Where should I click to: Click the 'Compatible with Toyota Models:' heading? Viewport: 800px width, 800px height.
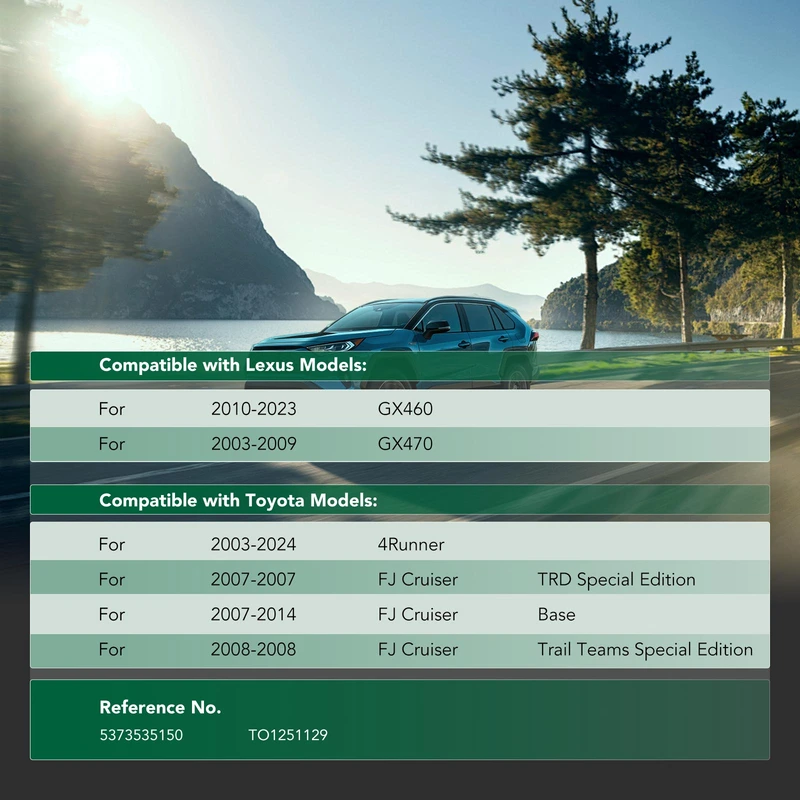238,501
